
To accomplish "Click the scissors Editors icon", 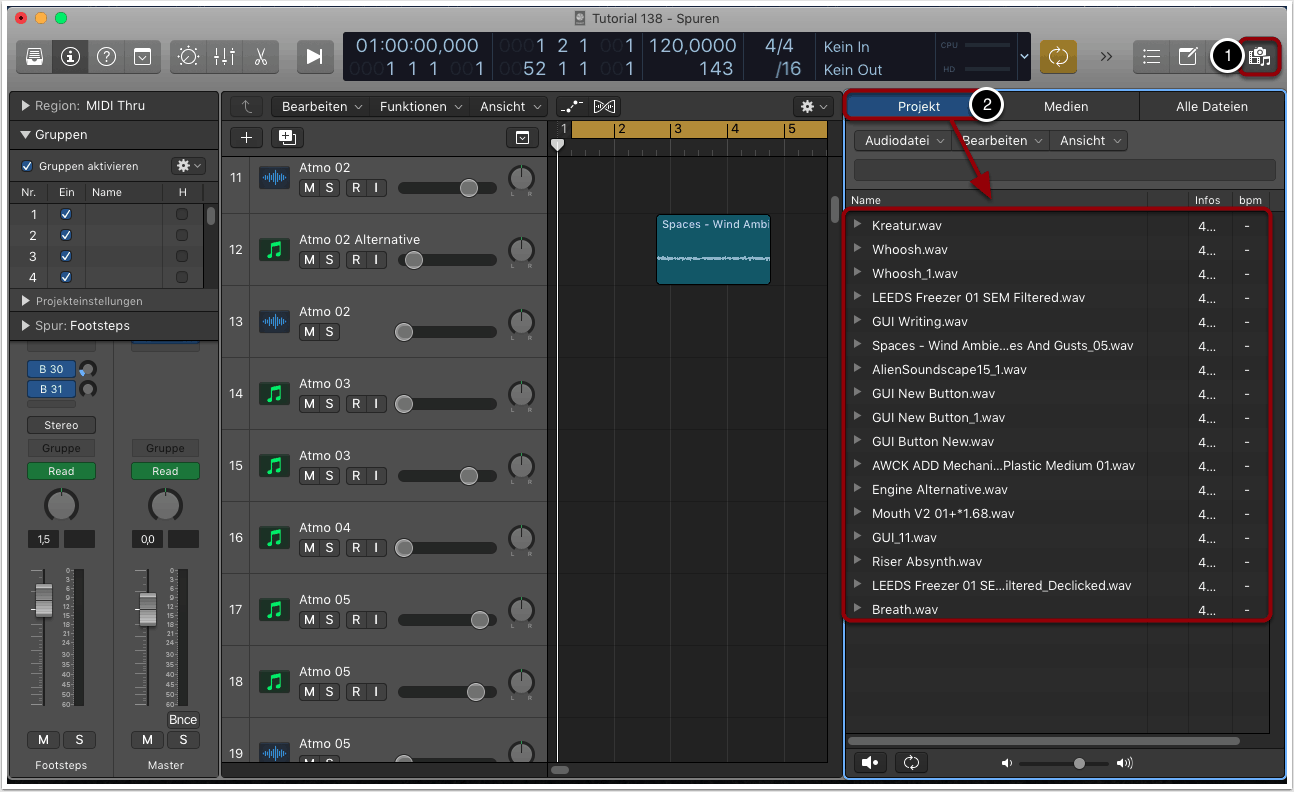I will pos(260,57).
